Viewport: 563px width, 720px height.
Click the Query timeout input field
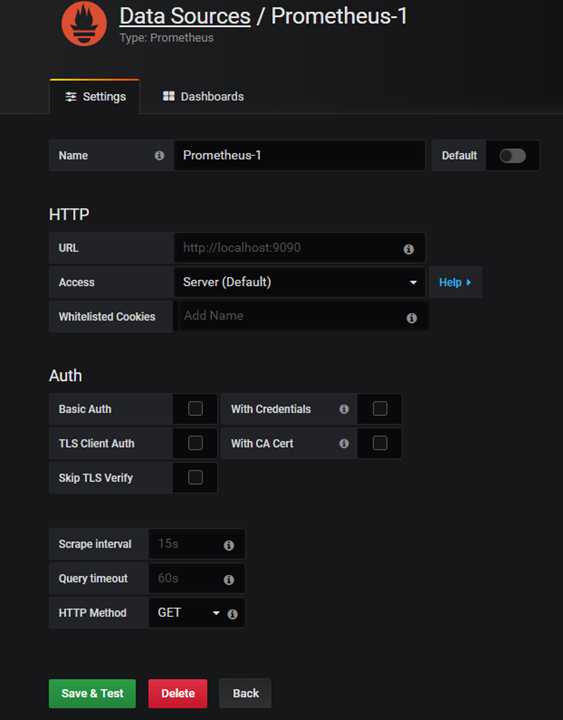(196, 579)
